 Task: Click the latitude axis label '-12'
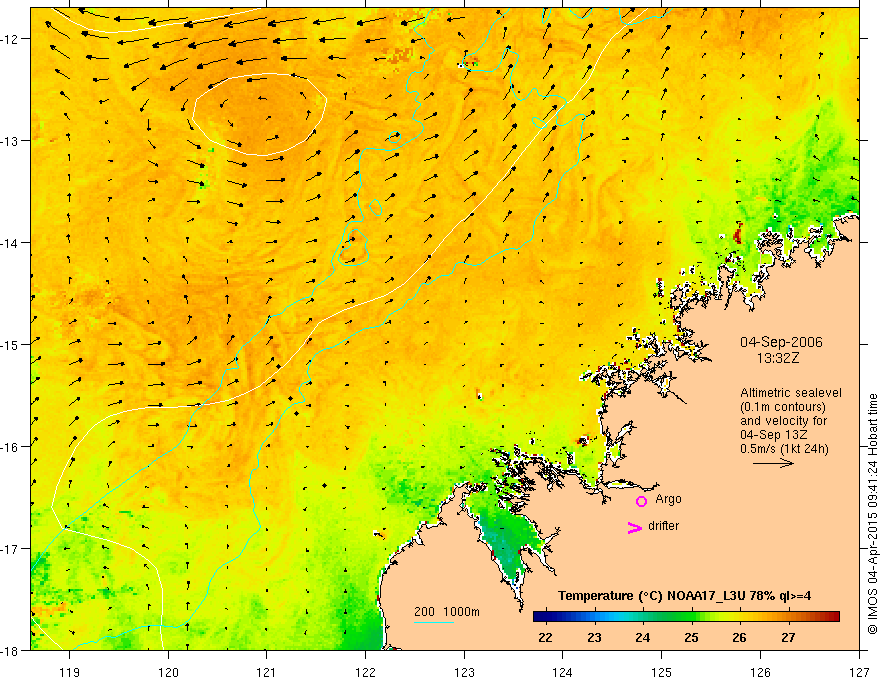[x=11, y=39]
